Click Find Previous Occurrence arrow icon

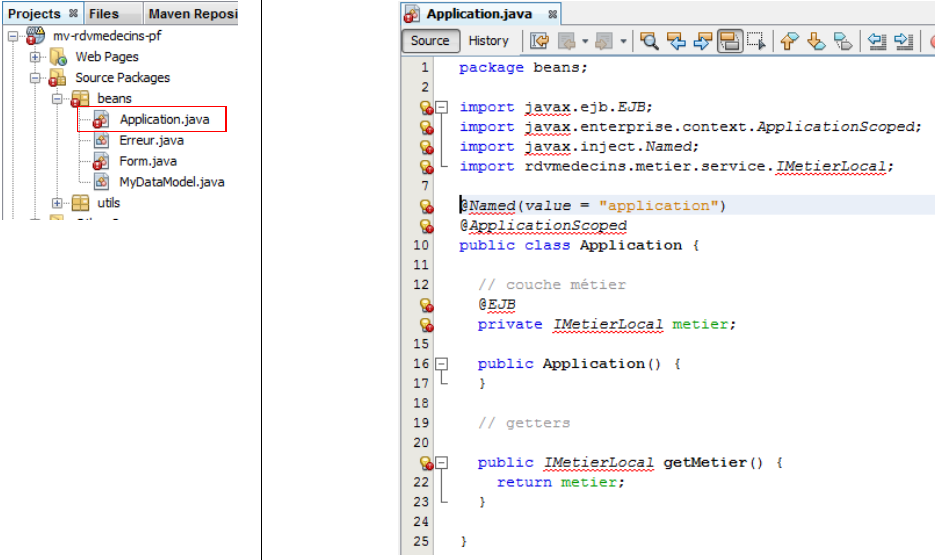pyautogui.click(x=676, y=41)
